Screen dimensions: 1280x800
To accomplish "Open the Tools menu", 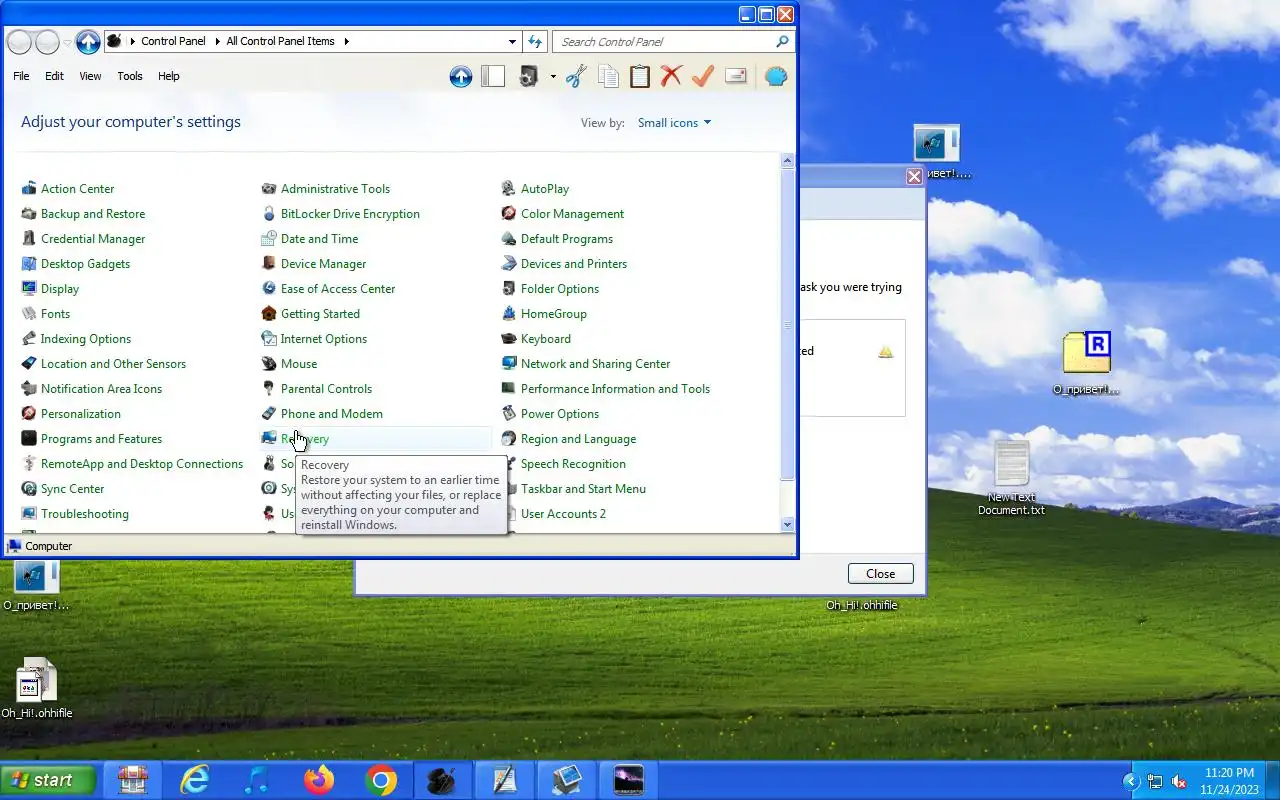I will point(130,76).
